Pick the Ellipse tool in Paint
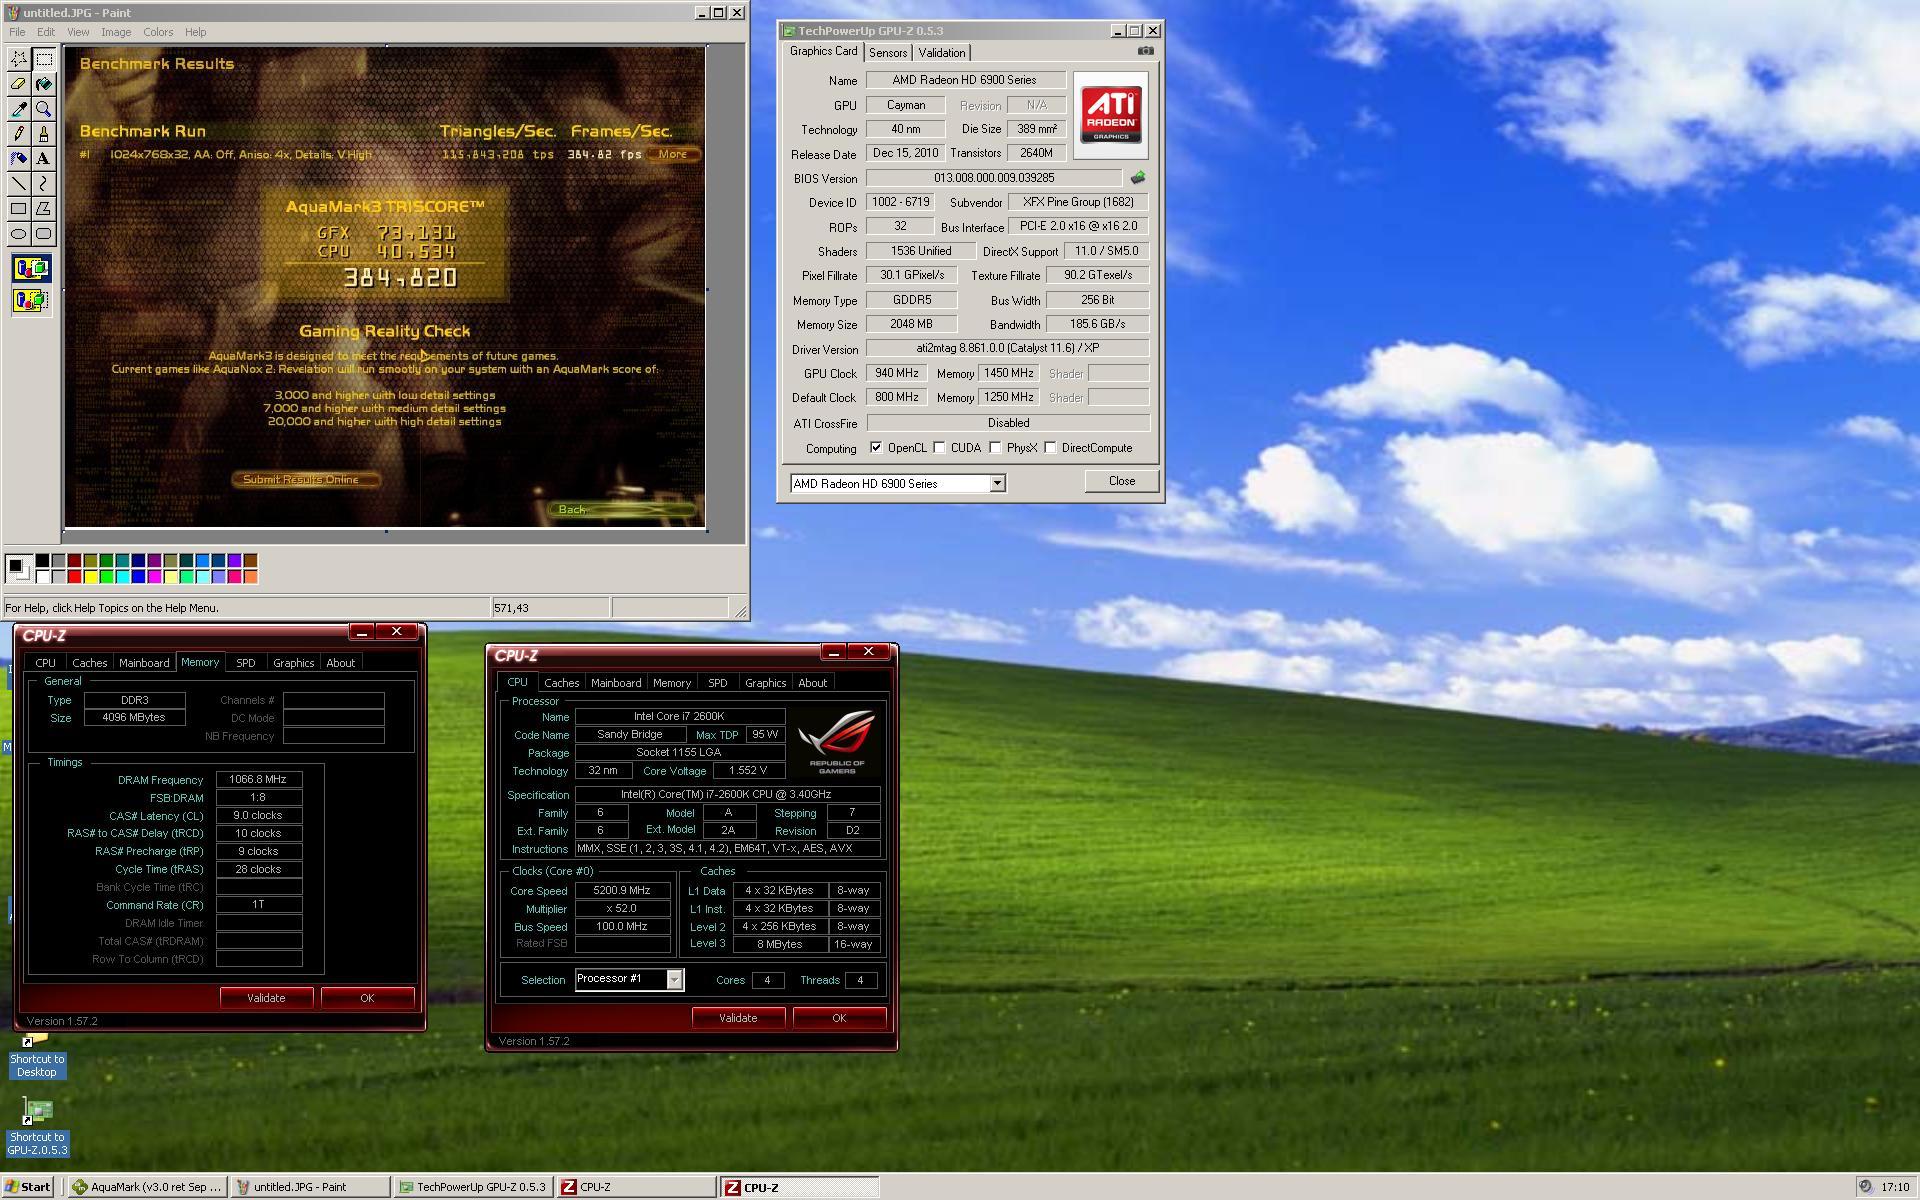 [19, 234]
